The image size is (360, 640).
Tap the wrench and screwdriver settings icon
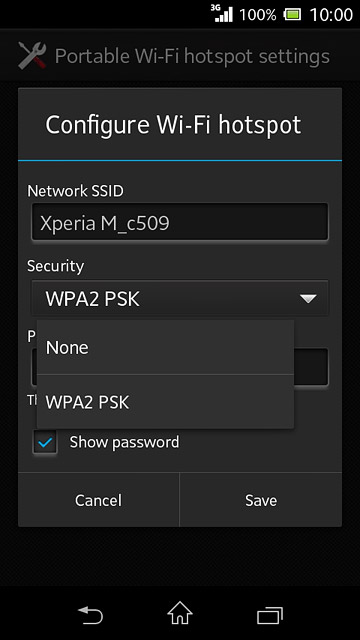[x=32, y=56]
